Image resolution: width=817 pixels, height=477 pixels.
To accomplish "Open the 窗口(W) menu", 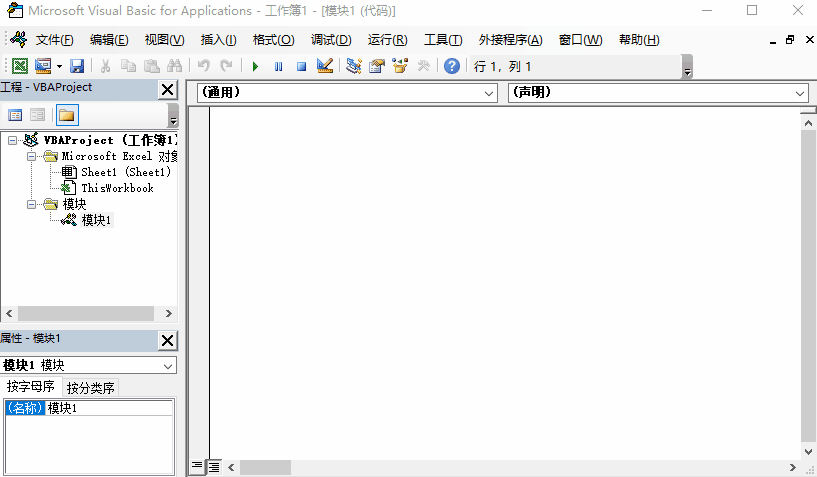I will pos(580,40).
